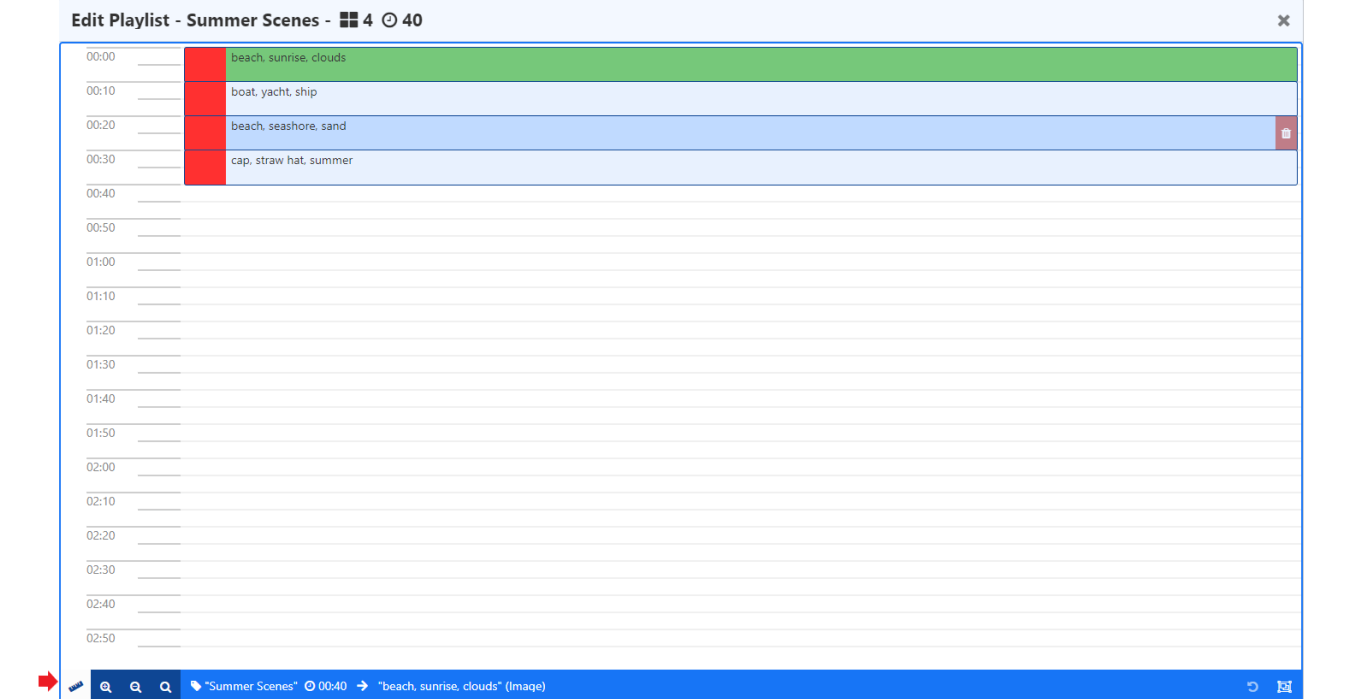The image size is (1360, 699).
Task: Click red thumbnail of 'beach, sunrise, clouds'
Action: coord(205,64)
